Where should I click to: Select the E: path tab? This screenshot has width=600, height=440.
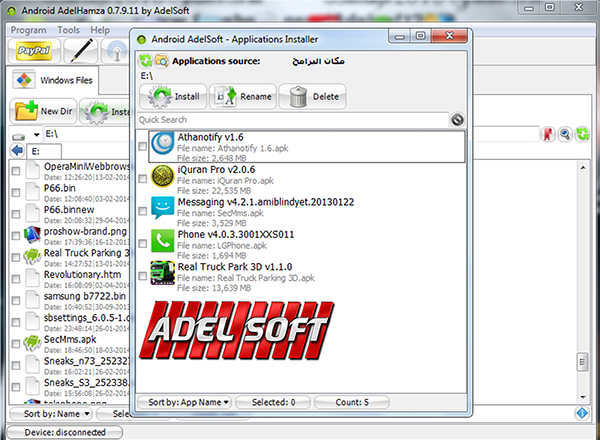(44, 151)
